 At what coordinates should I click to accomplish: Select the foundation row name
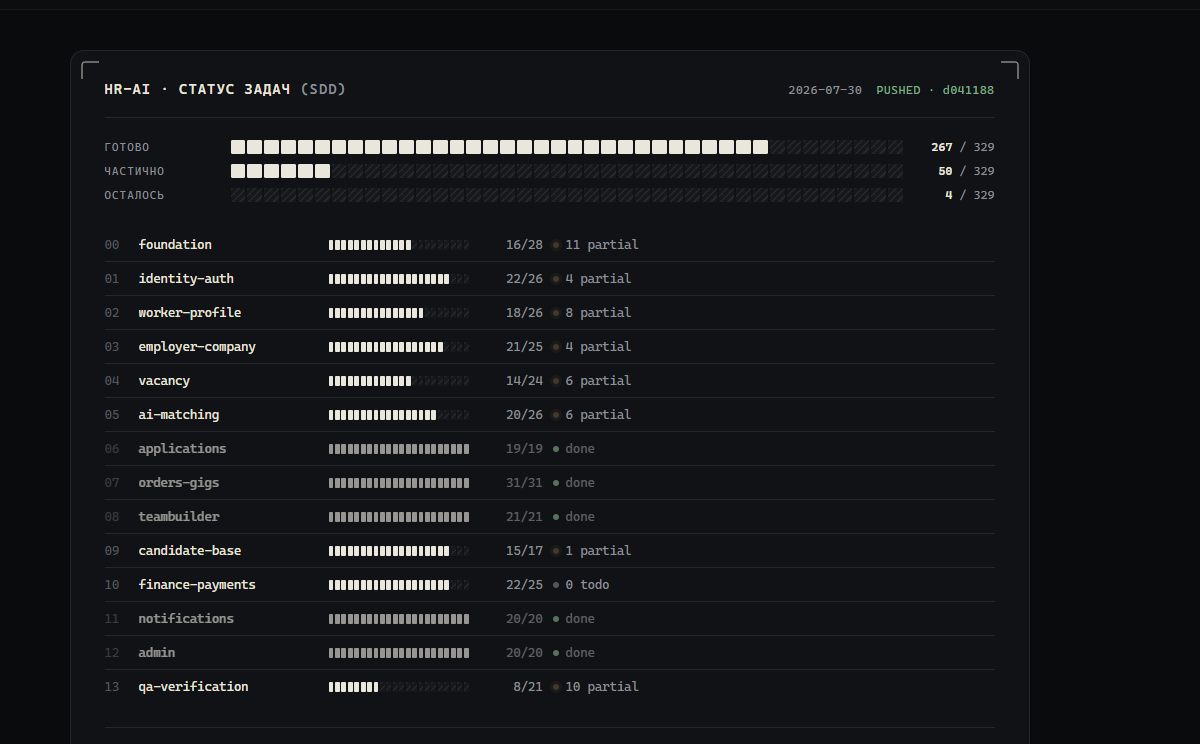tap(175, 245)
